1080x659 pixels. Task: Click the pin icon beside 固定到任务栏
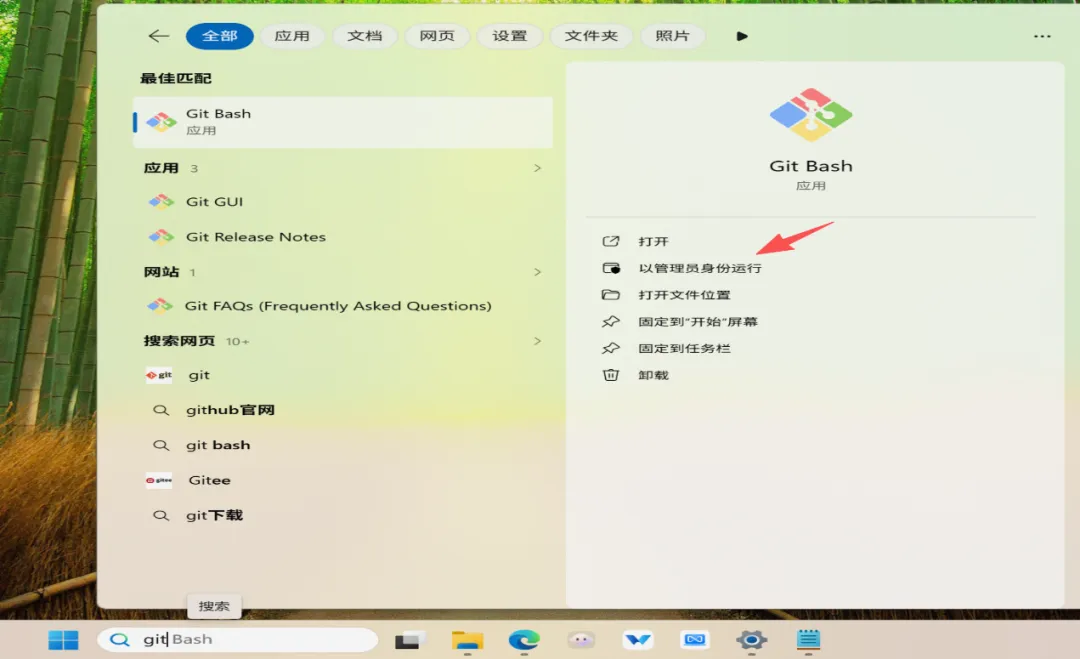click(x=611, y=348)
